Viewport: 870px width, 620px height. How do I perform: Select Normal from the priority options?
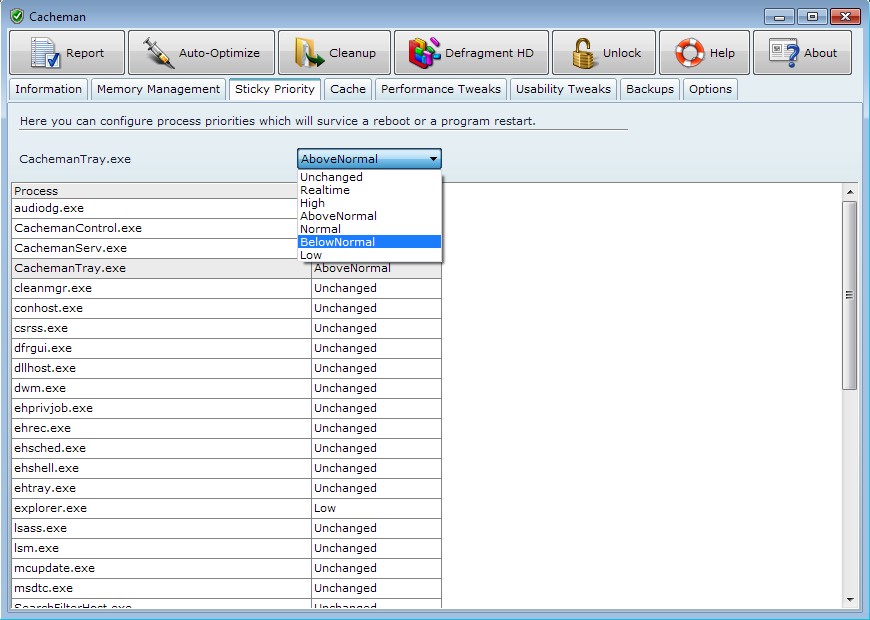pos(370,229)
